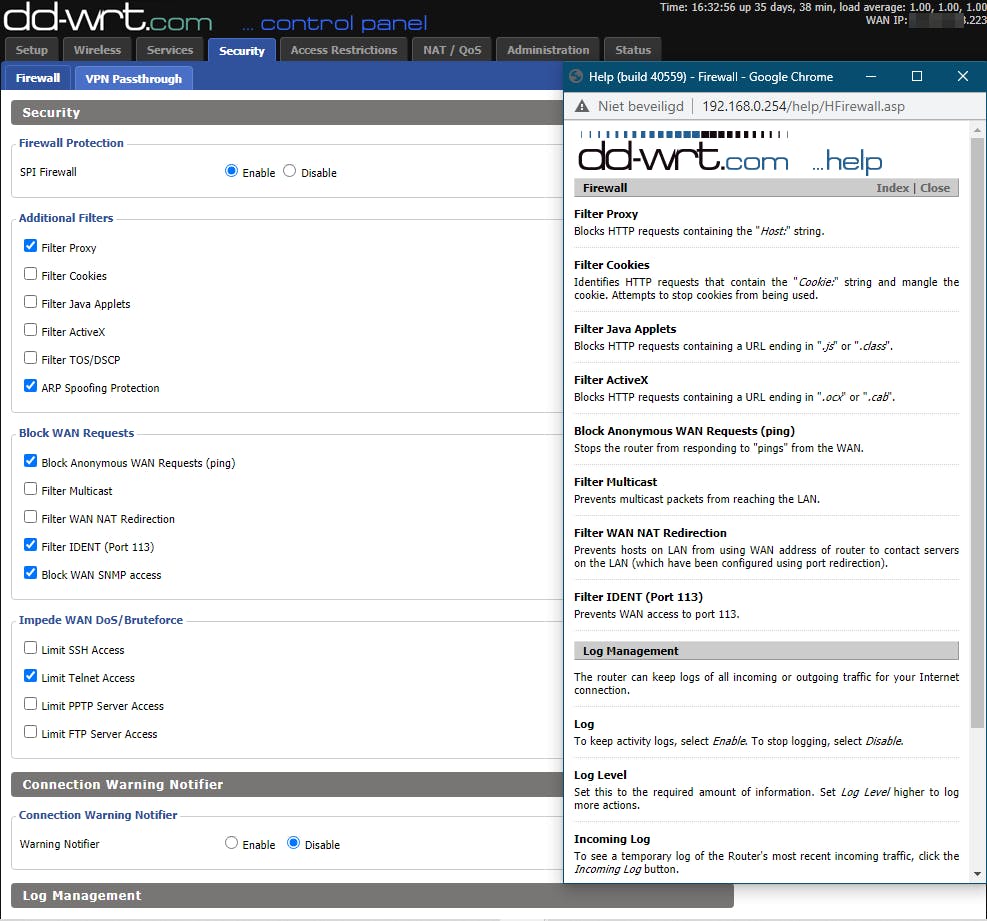Check Filter WAN NAT Redirection checkbox
Image resolution: width=987 pixels, height=921 pixels.
30,517
